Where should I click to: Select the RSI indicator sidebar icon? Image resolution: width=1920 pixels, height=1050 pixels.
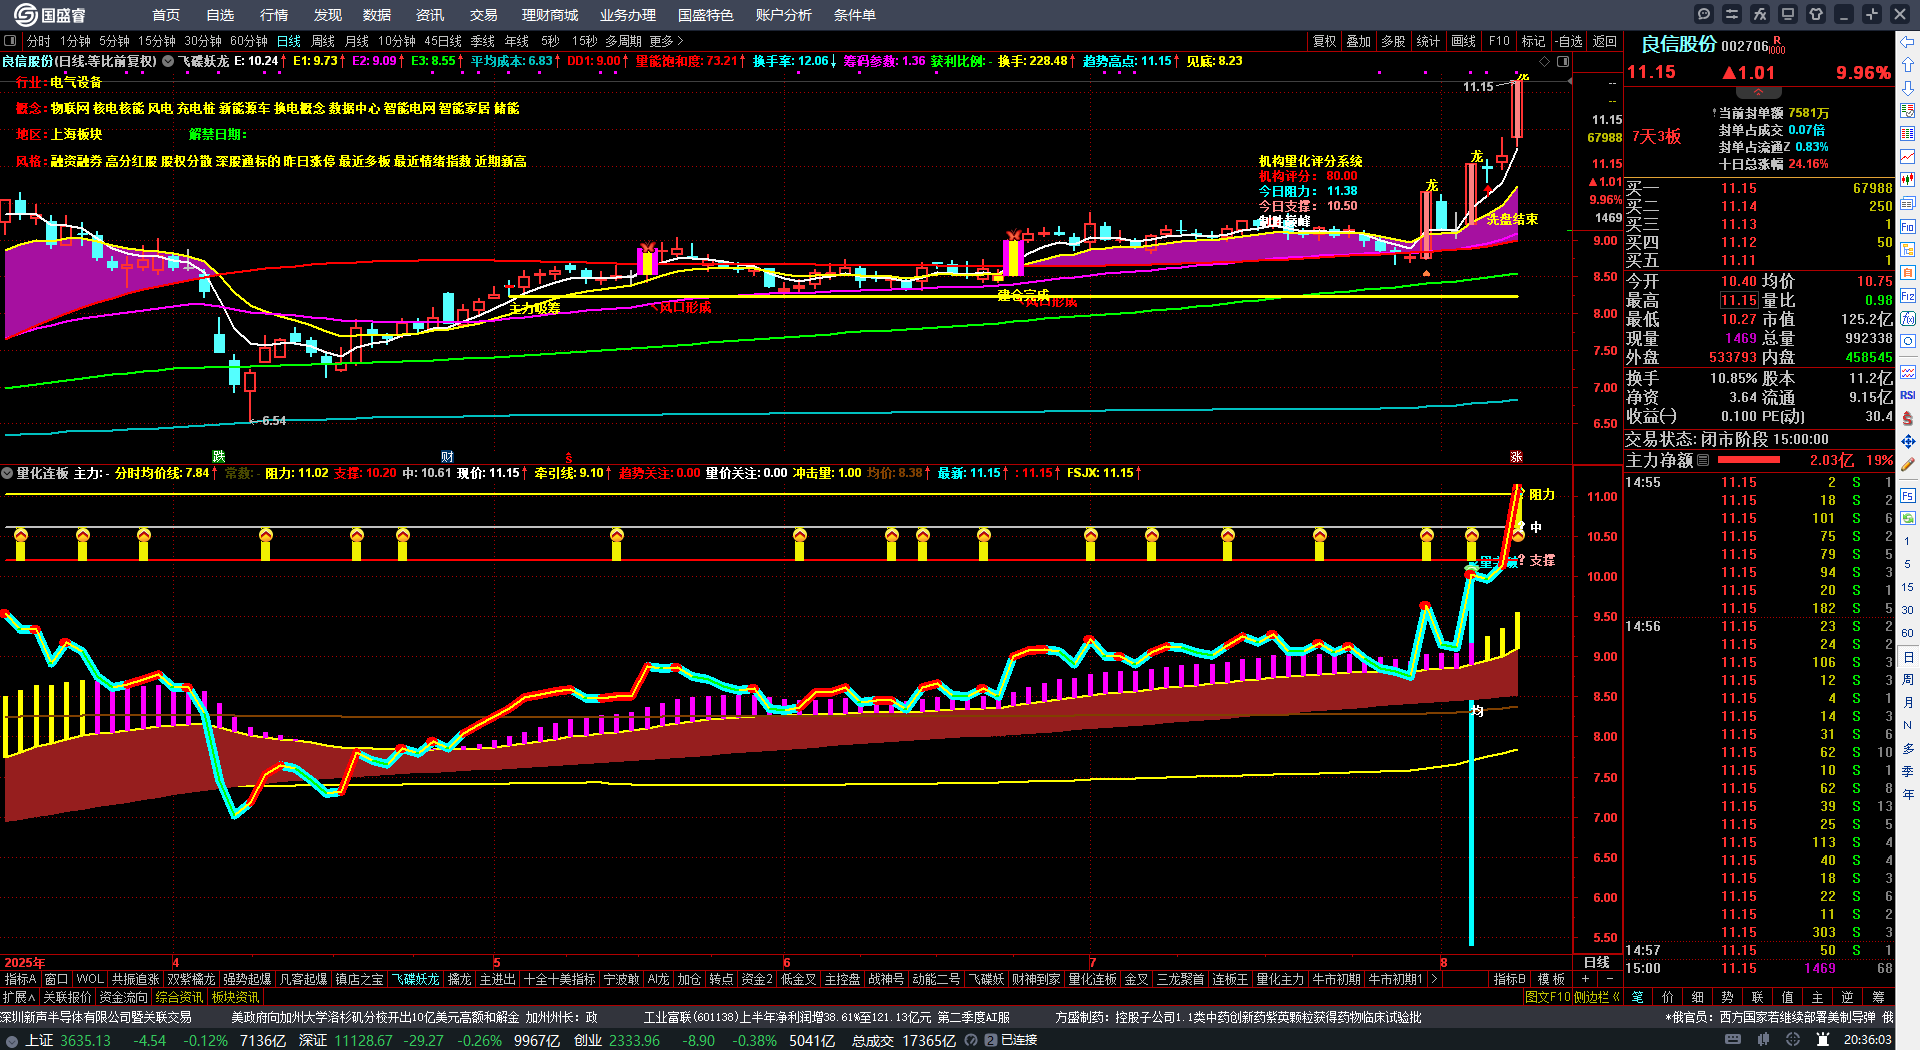(1908, 395)
